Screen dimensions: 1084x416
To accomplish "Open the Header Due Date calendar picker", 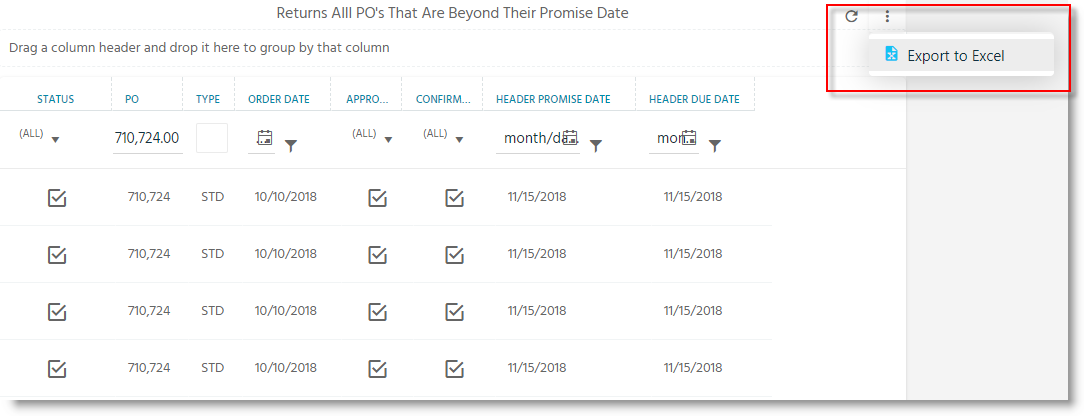I will tap(689, 137).
